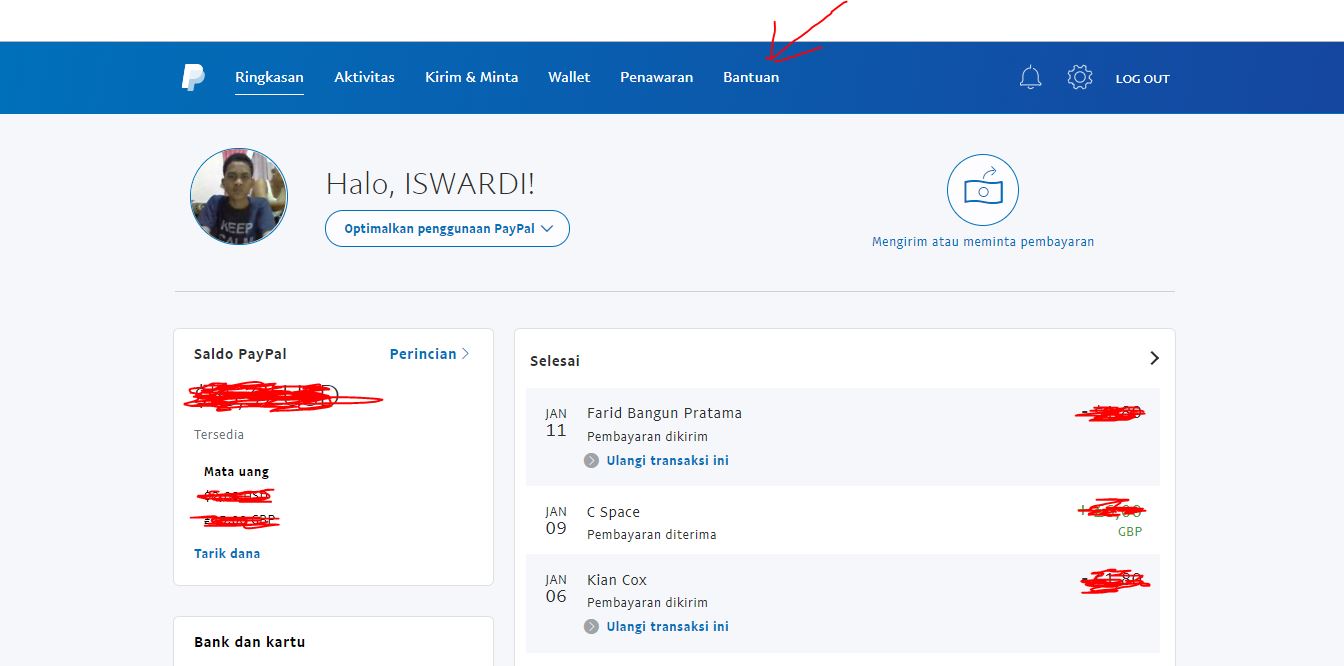Open the C Space transaction row
The width and height of the screenshot is (1344, 666).
[843, 520]
